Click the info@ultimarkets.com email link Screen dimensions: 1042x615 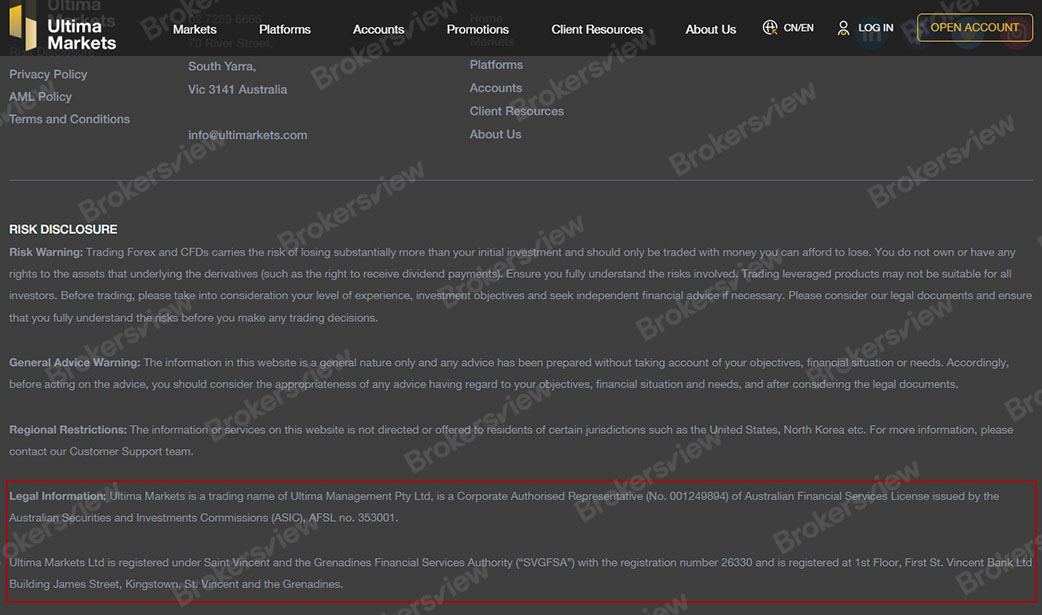pyautogui.click(x=247, y=135)
